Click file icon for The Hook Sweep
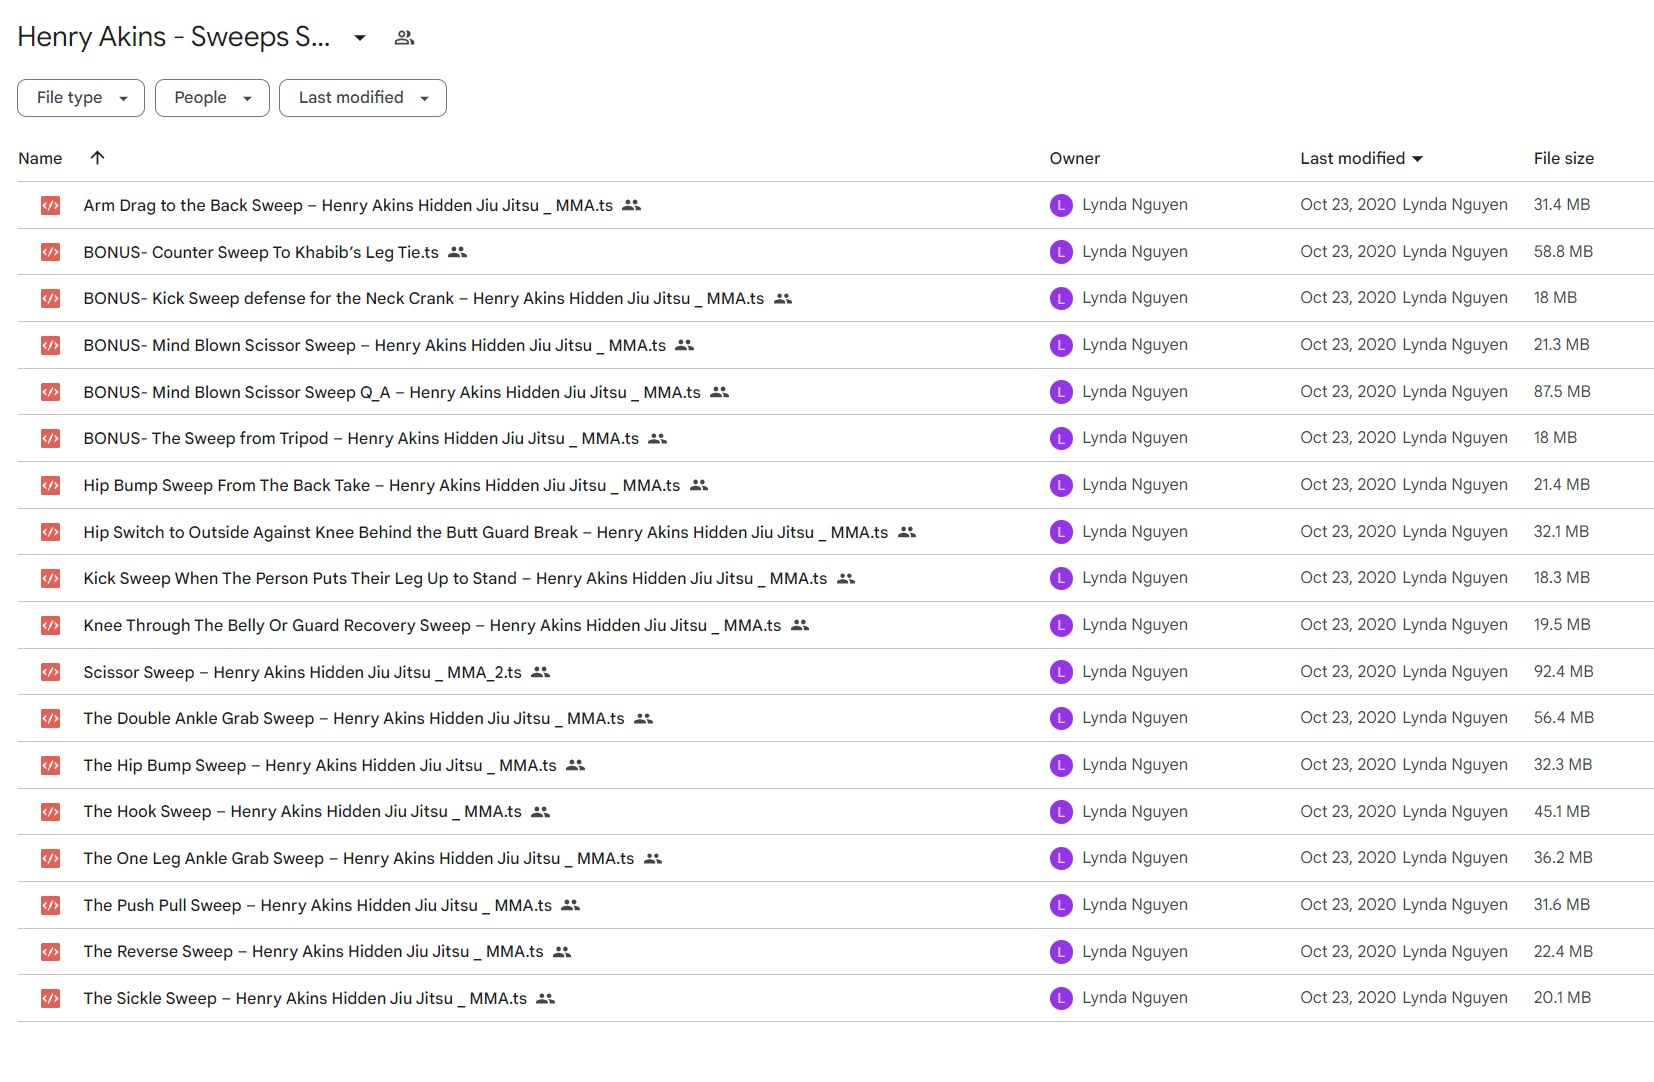Viewport: 1654px width, 1082px height. tap(50, 812)
